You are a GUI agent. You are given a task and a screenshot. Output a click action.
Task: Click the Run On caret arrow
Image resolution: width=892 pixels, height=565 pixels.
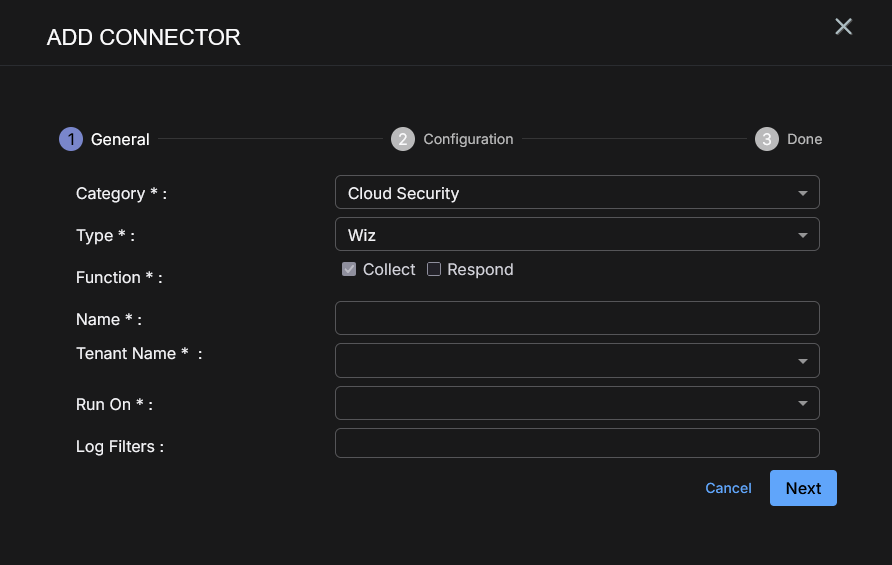(x=802, y=403)
